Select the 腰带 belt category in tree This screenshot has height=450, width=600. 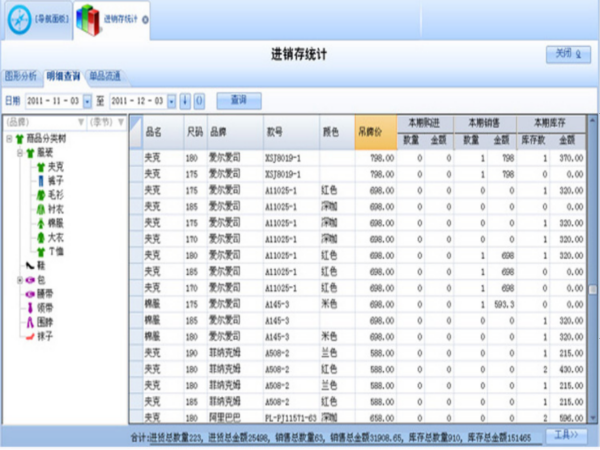click(x=36, y=294)
